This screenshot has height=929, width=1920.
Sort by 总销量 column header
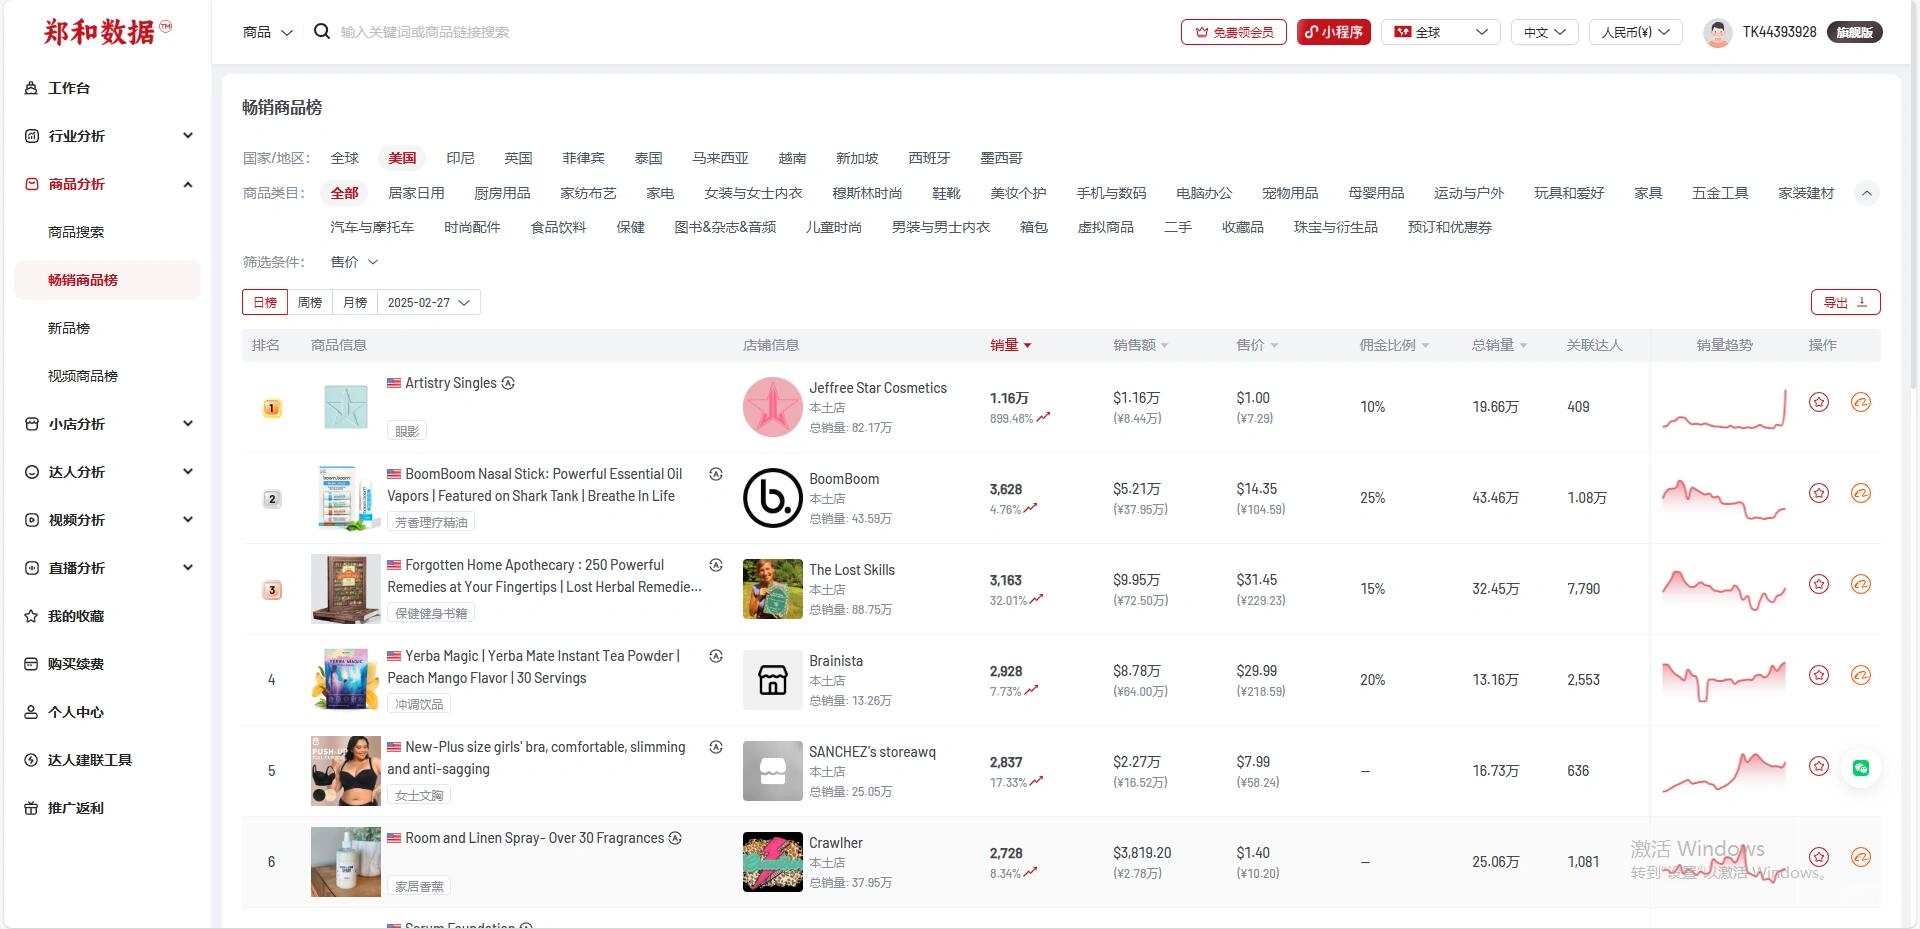(1499, 345)
